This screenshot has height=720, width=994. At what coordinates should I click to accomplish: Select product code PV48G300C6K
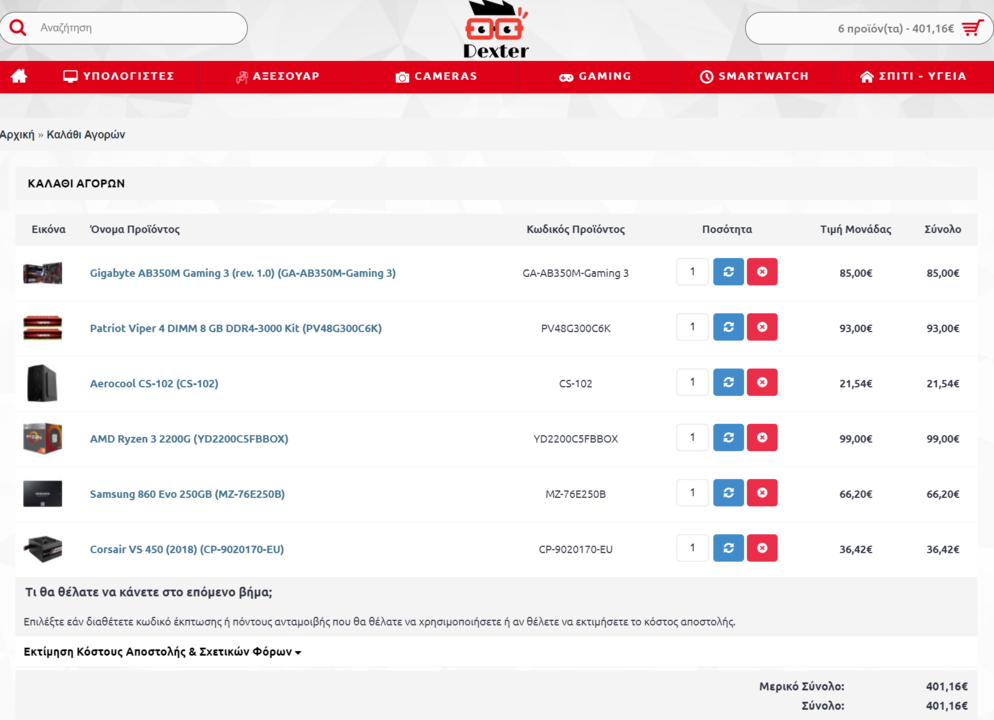pos(576,328)
